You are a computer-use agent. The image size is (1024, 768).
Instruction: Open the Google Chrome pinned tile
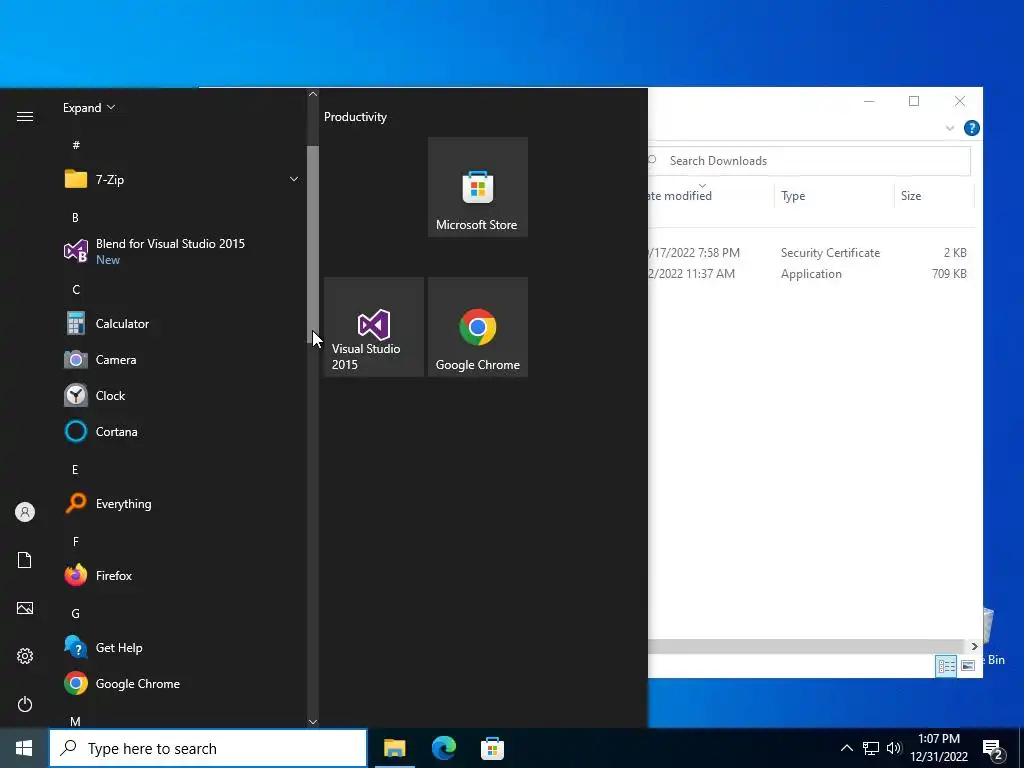(x=477, y=327)
